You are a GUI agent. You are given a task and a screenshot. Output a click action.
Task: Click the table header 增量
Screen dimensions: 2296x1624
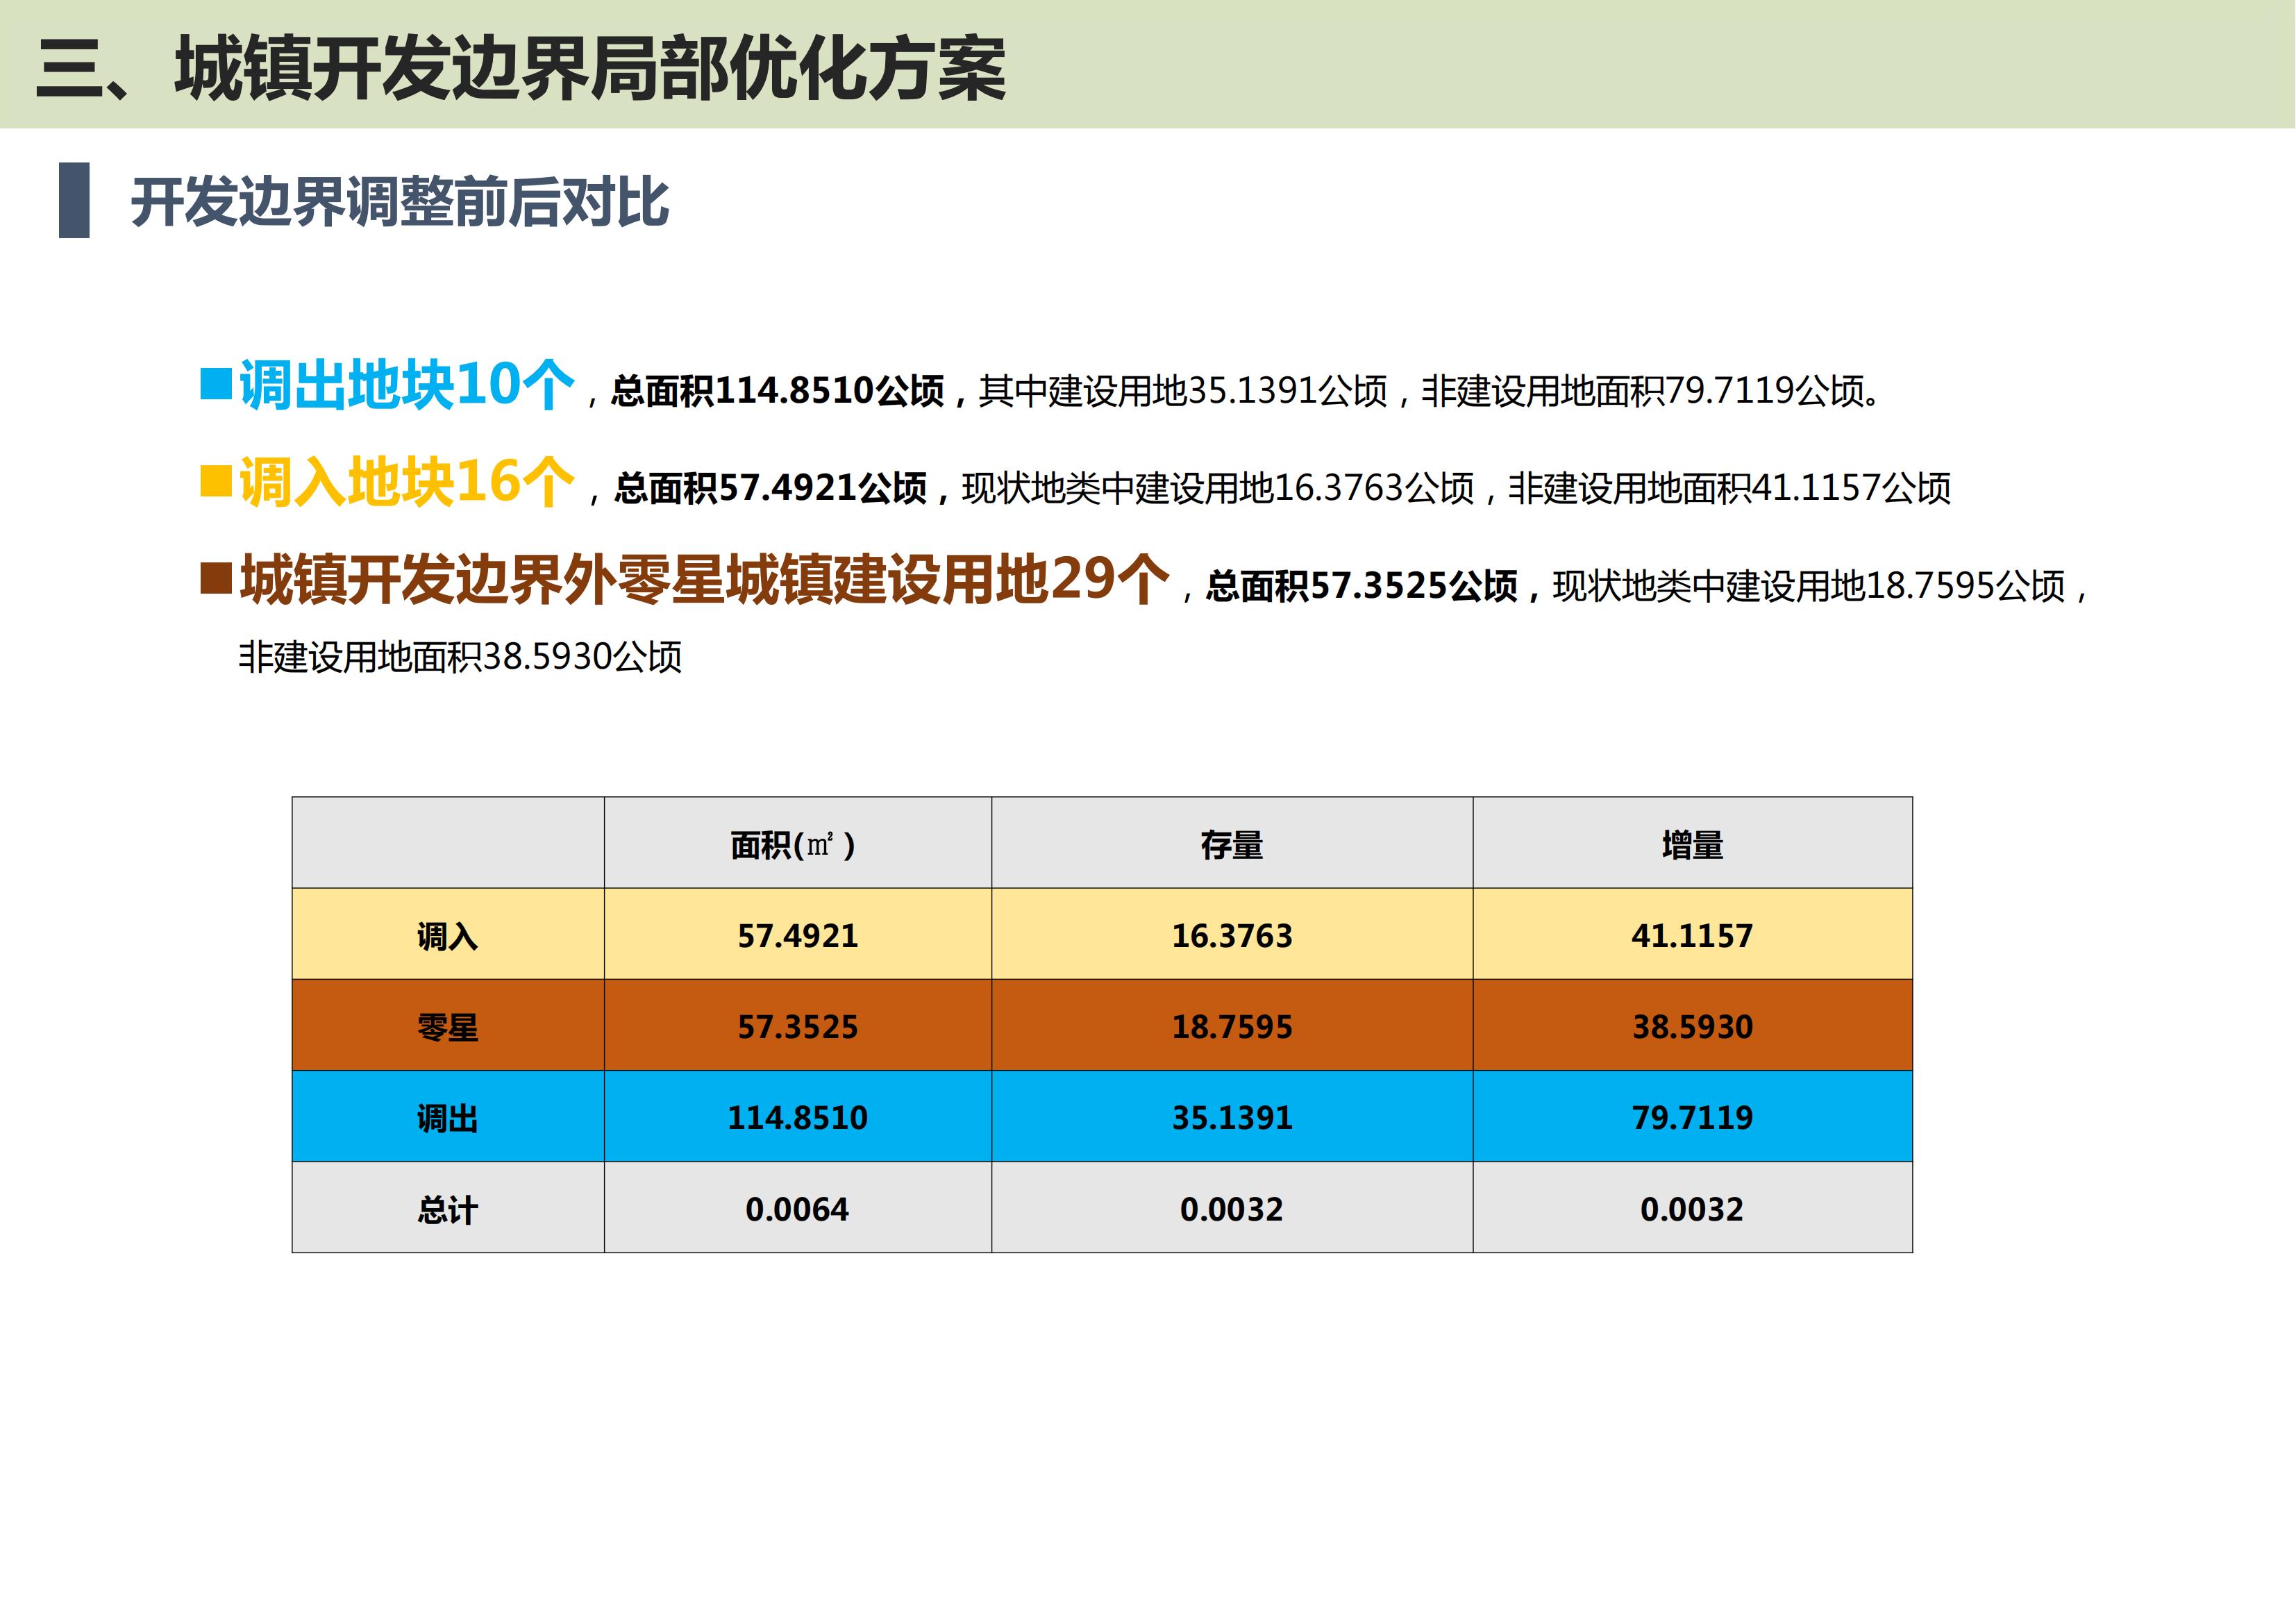(1692, 845)
